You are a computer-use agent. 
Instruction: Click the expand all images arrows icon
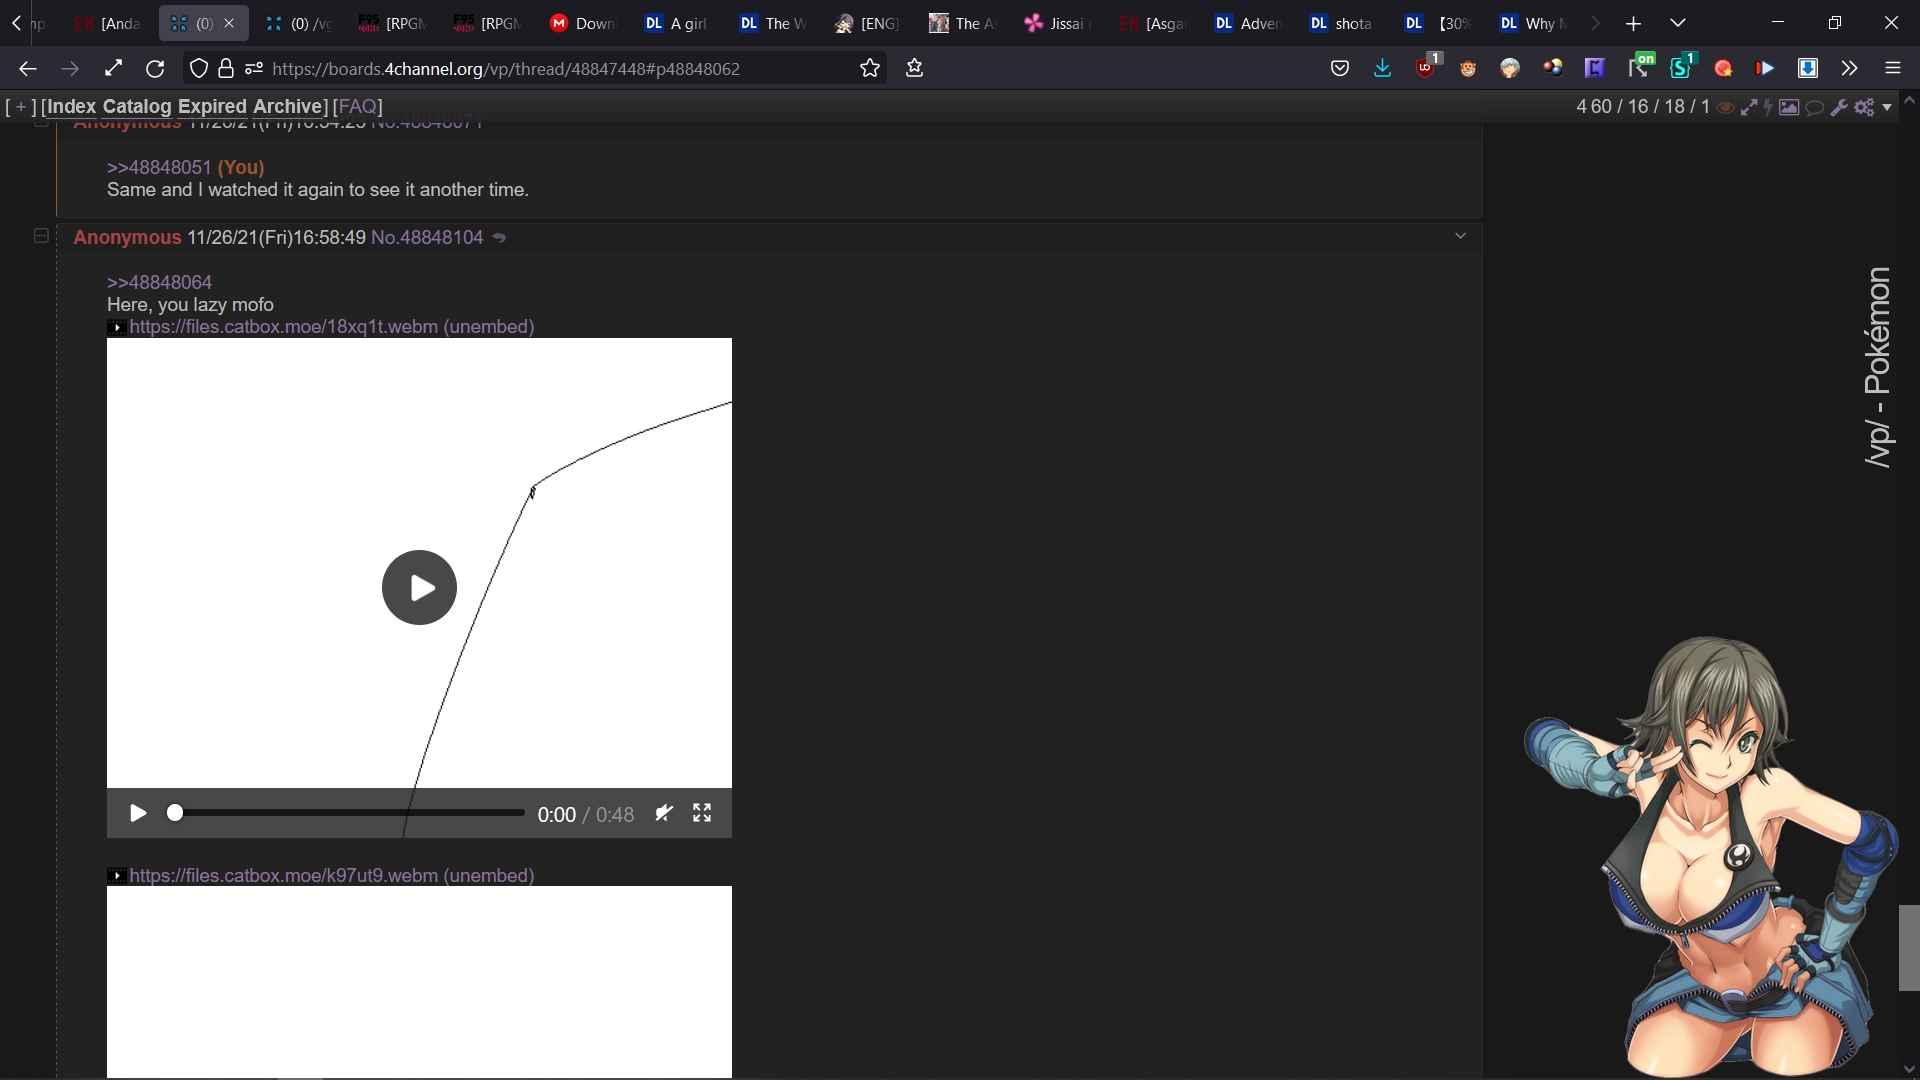(x=1749, y=108)
